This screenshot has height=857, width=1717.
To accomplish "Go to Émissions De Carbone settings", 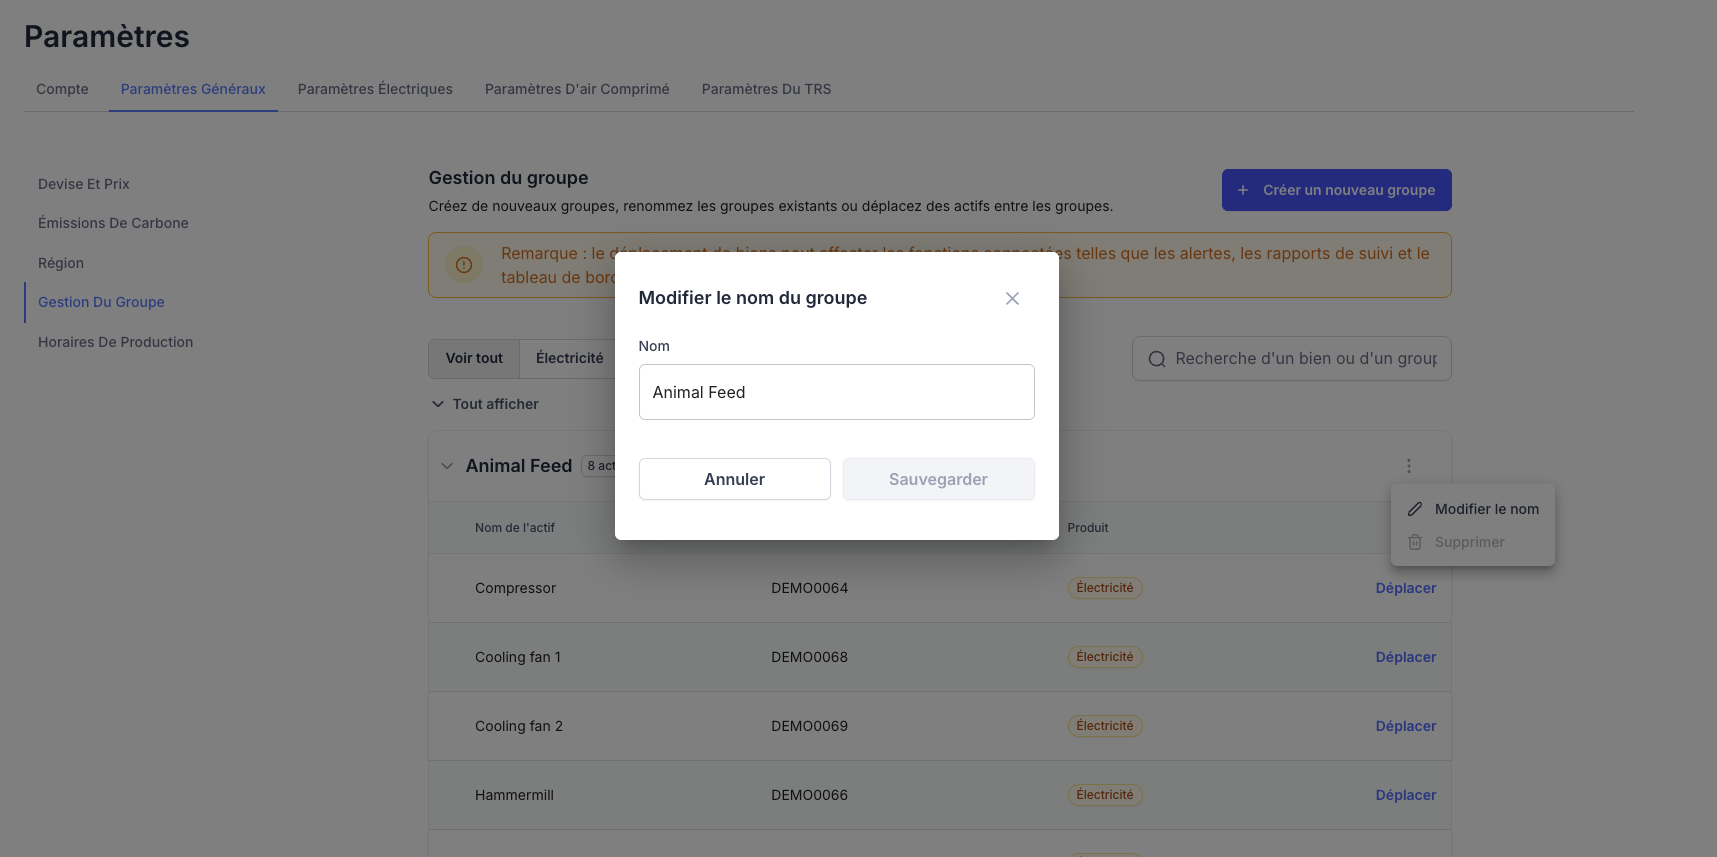I will (x=113, y=223).
